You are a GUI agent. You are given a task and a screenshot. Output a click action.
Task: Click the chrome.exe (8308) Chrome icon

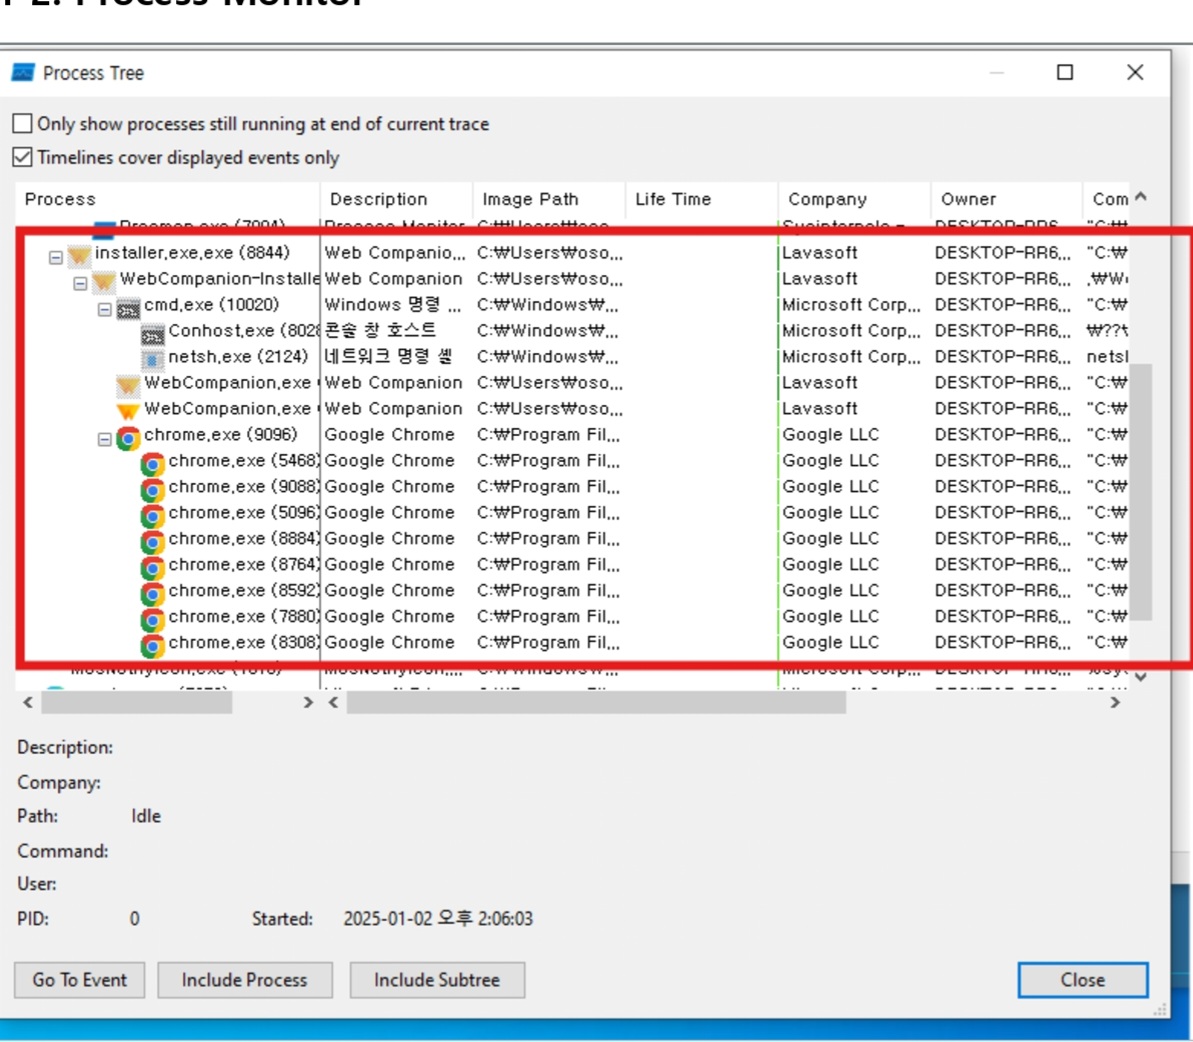(x=152, y=645)
